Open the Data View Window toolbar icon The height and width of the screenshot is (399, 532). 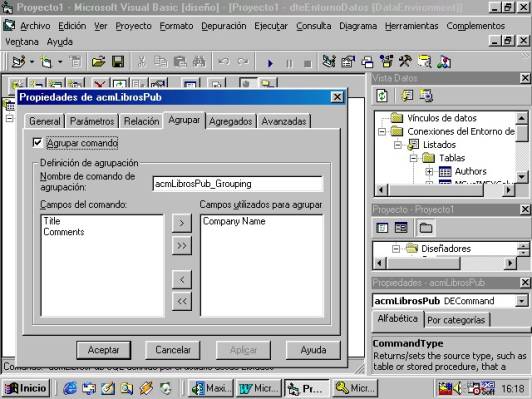pyautogui.click(x=424, y=62)
